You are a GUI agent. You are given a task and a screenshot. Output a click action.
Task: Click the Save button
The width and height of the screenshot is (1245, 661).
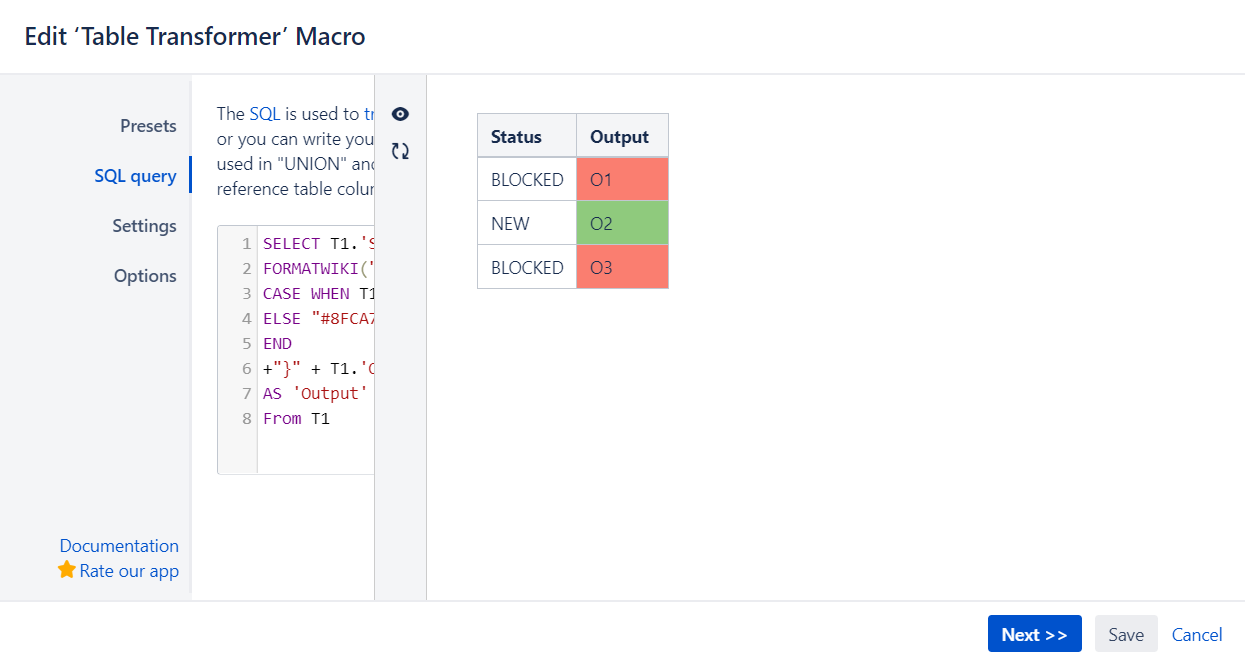pyautogui.click(x=1126, y=634)
